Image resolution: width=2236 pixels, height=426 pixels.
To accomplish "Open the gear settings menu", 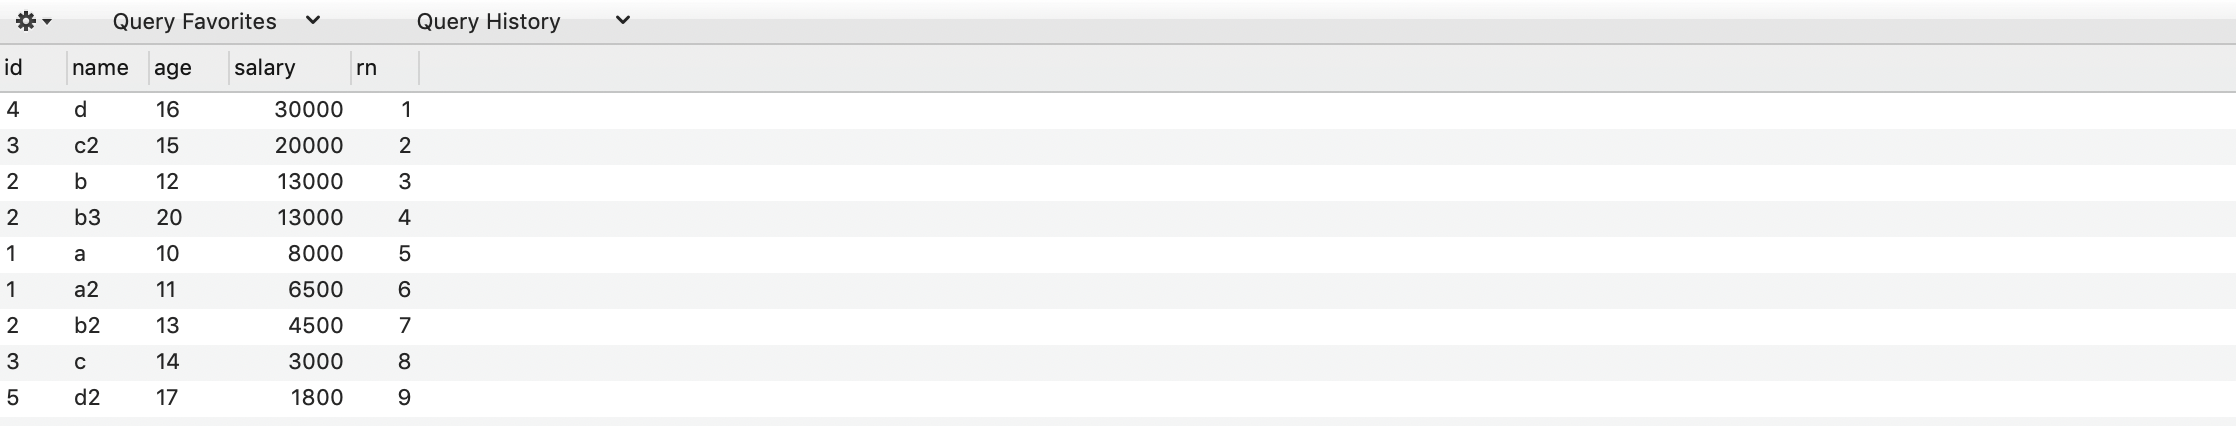I will click(x=33, y=21).
